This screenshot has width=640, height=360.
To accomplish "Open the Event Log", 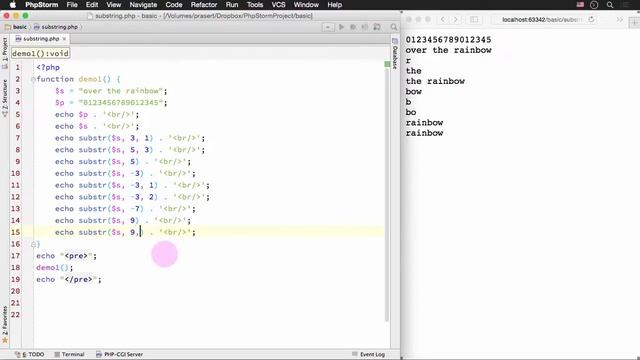I will (x=369, y=354).
